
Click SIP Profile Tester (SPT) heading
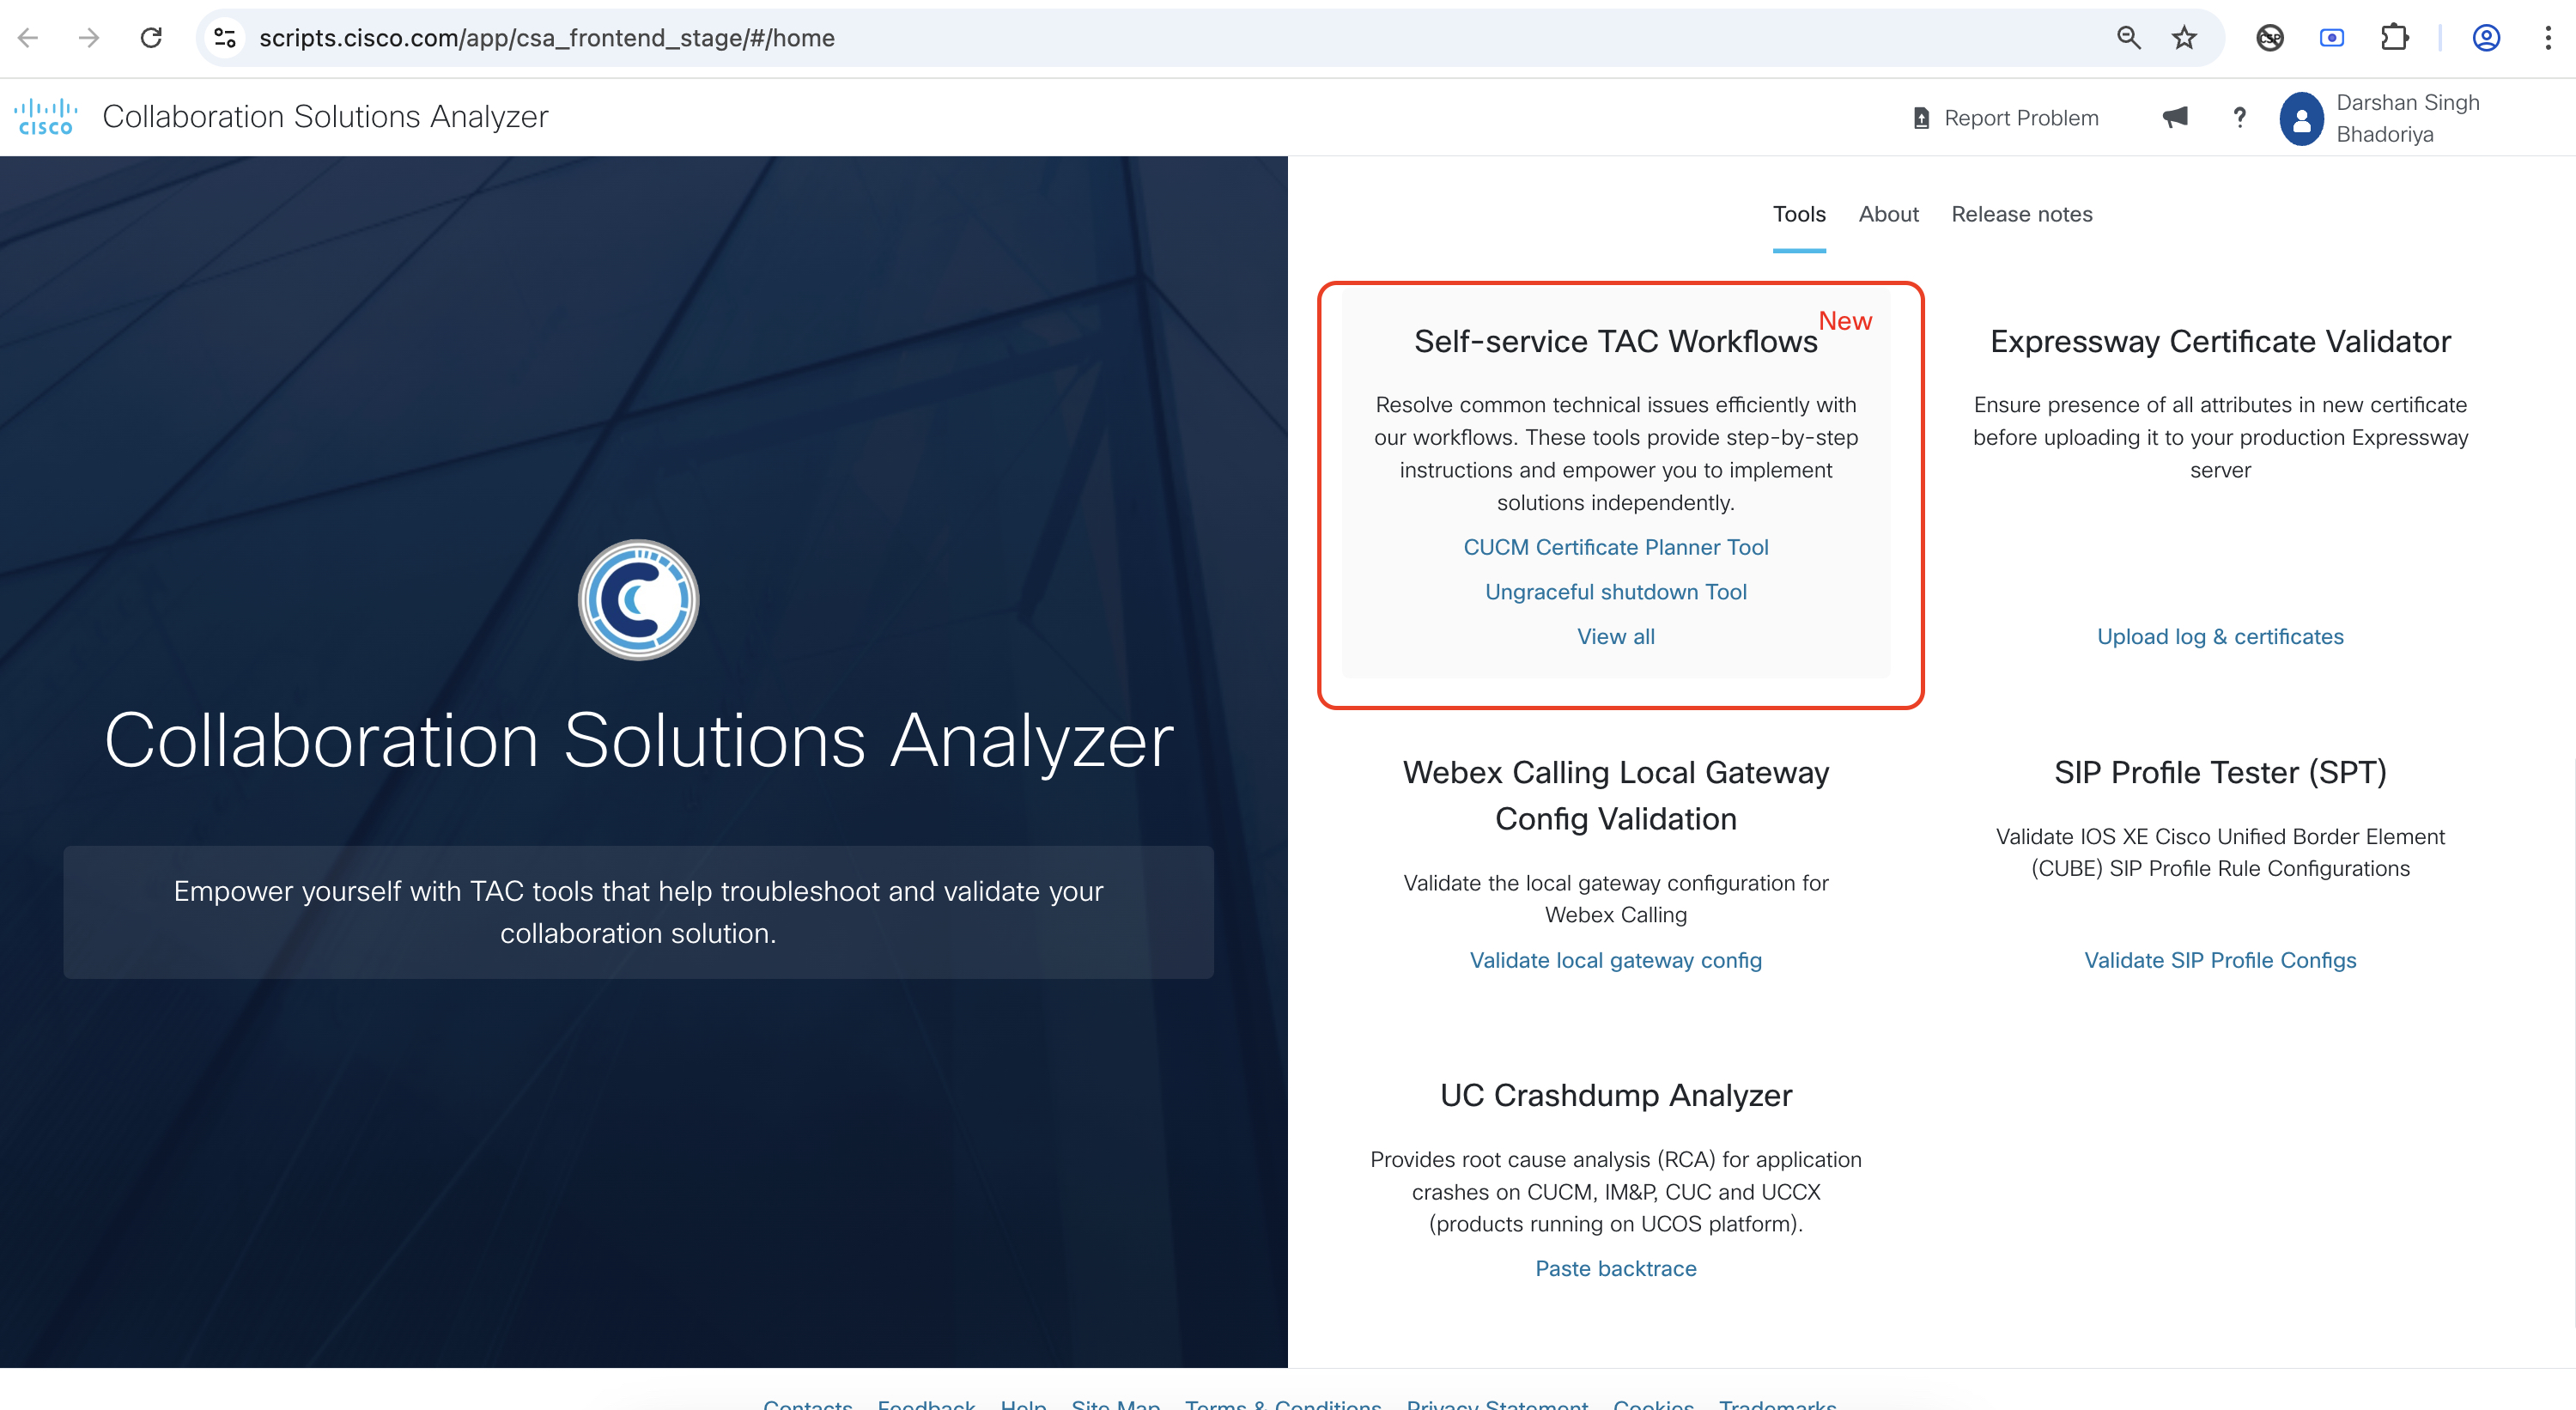2220,773
